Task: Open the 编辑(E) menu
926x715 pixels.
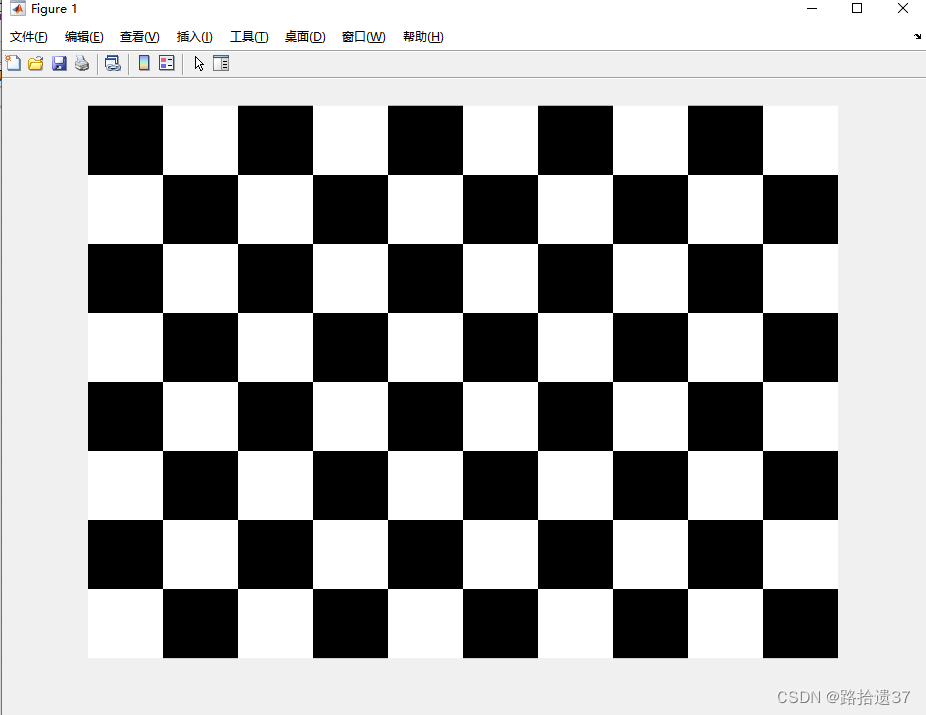Action: pos(84,37)
